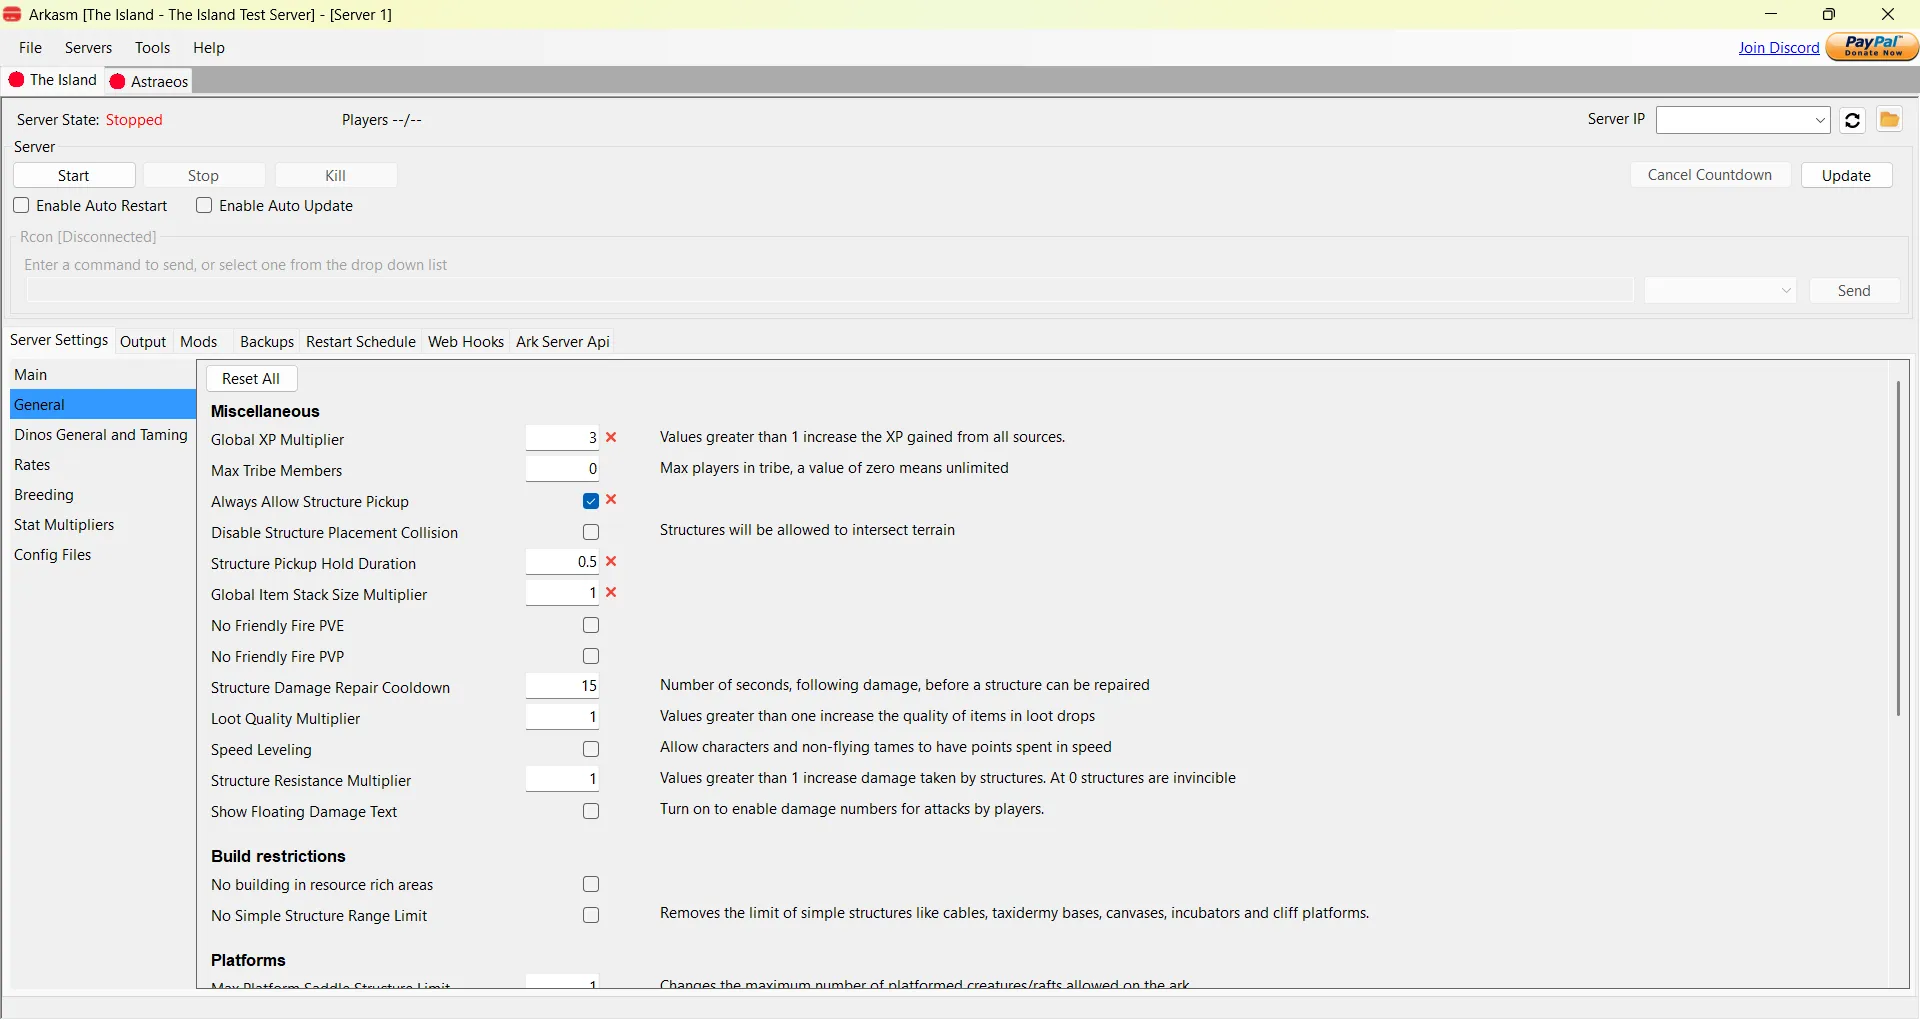The image size is (1920, 1020).
Task: Enable Show Floating Damage Text
Action: [590, 811]
